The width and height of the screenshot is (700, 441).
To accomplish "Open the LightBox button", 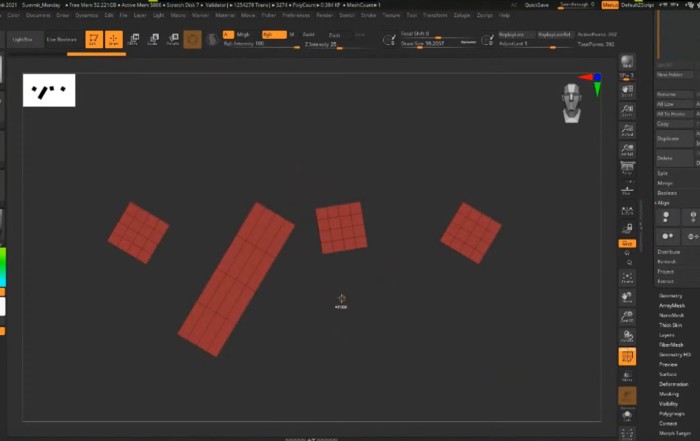I will coord(21,39).
